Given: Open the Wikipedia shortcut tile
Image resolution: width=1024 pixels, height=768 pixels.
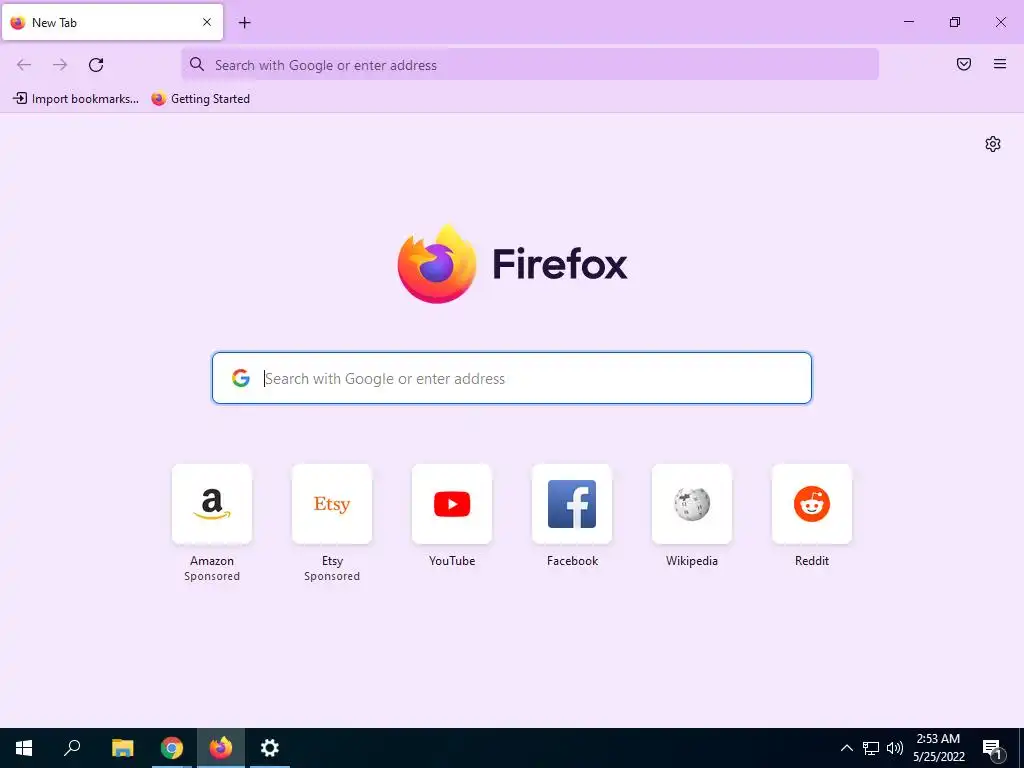Looking at the screenshot, I should [692, 504].
